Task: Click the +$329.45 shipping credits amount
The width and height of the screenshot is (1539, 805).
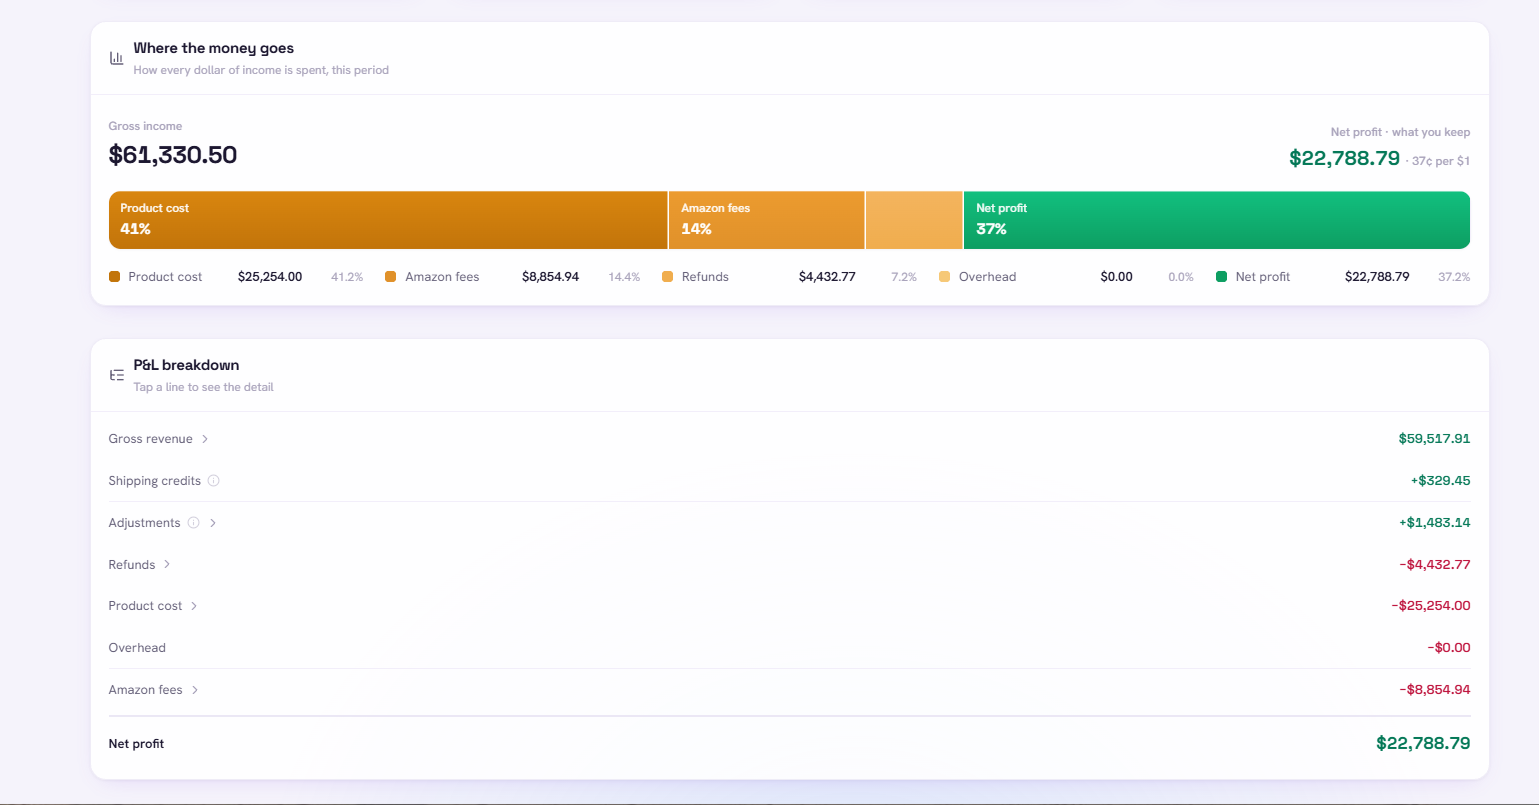Action: tap(1440, 481)
